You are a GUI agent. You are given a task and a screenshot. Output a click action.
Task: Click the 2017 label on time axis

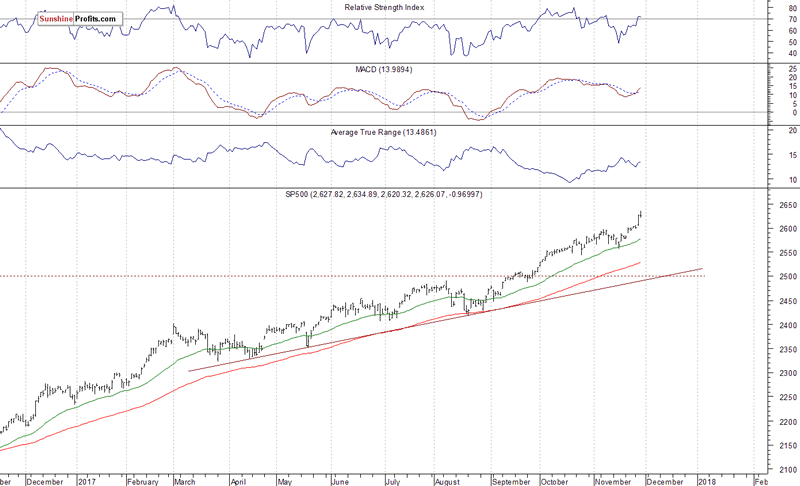87,482
